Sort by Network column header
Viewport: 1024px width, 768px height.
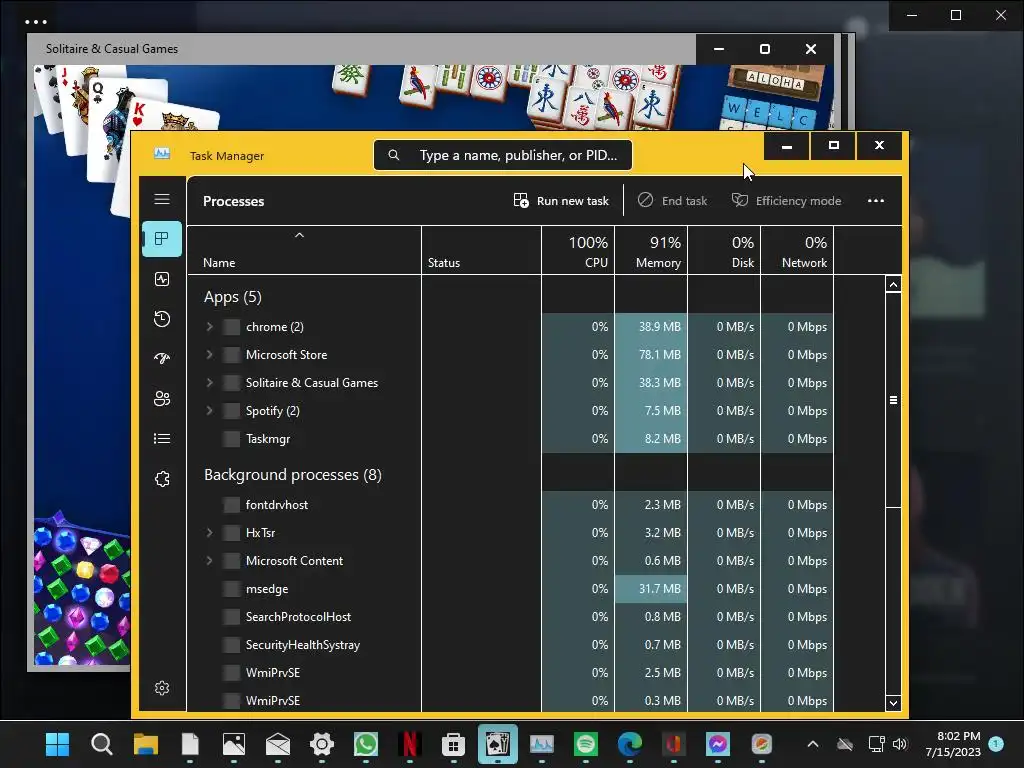point(797,250)
